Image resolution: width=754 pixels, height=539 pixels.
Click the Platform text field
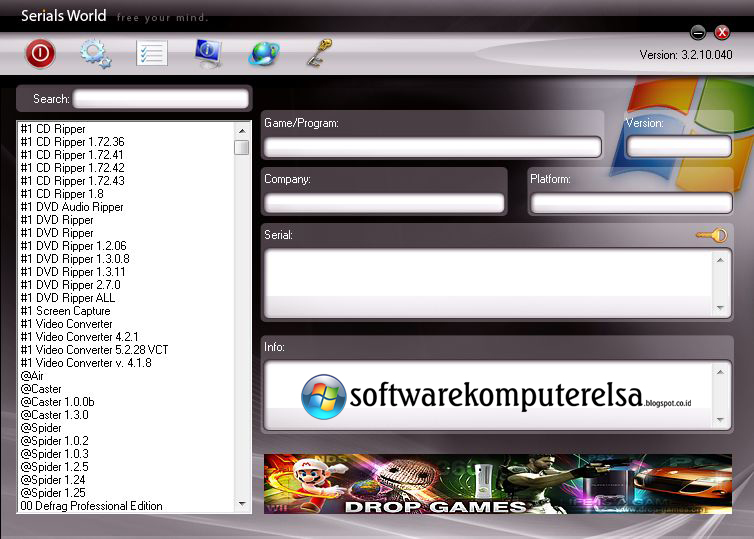[x=631, y=203]
